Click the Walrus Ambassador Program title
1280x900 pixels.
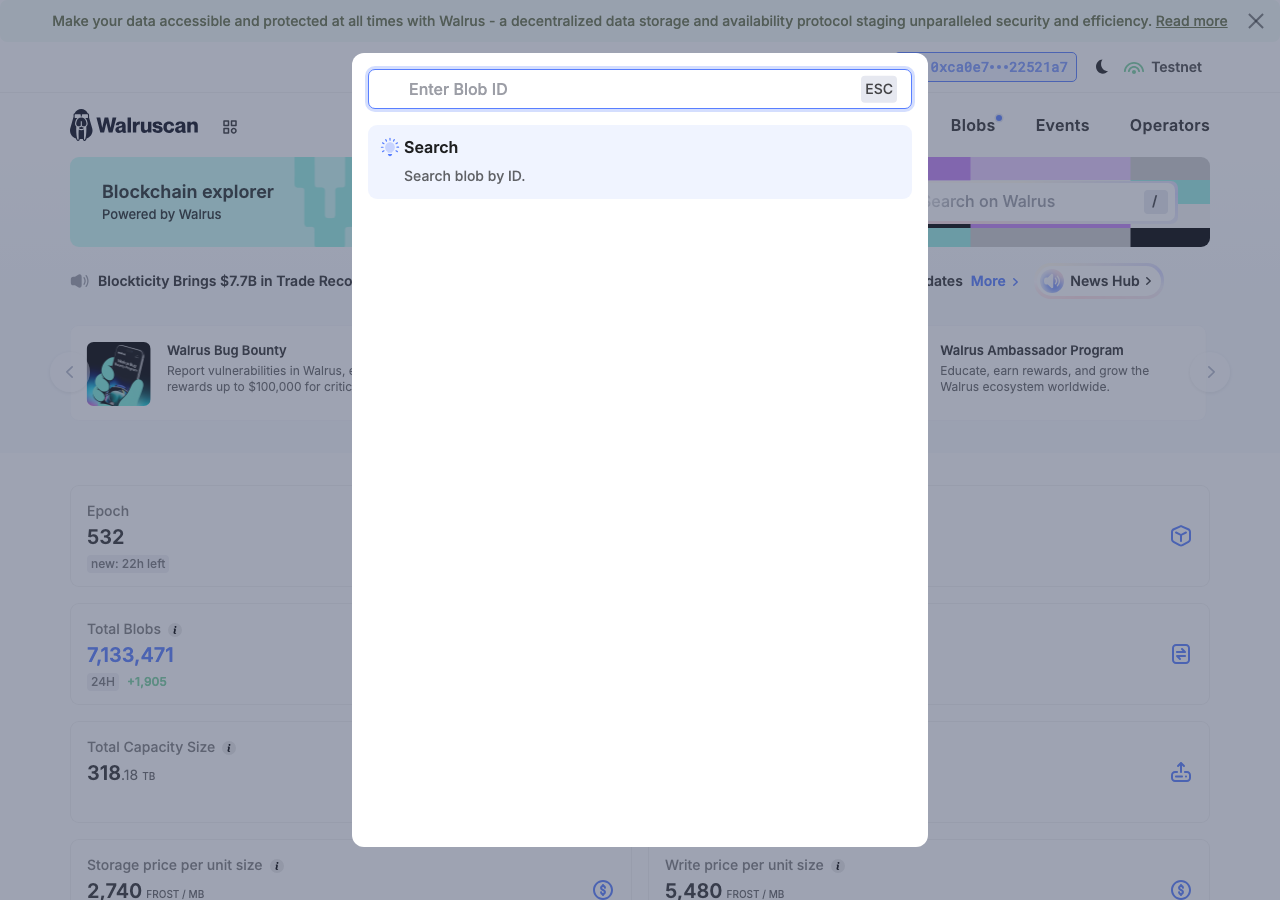coord(1031,350)
